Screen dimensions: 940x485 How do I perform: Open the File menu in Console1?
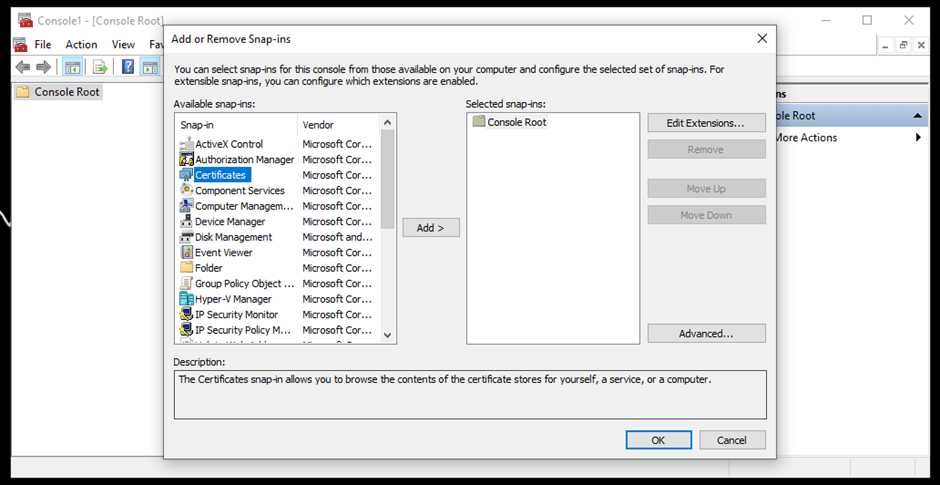(43, 44)
